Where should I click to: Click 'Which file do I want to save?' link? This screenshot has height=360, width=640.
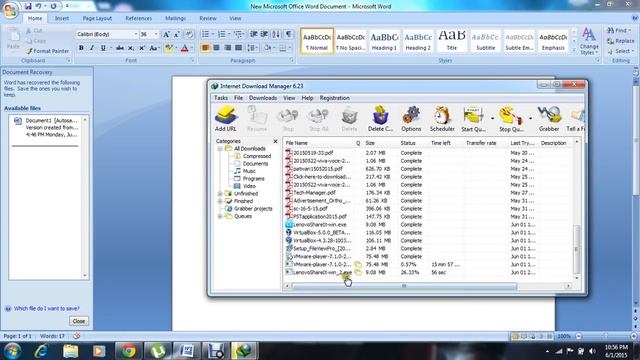click(47, 309)
